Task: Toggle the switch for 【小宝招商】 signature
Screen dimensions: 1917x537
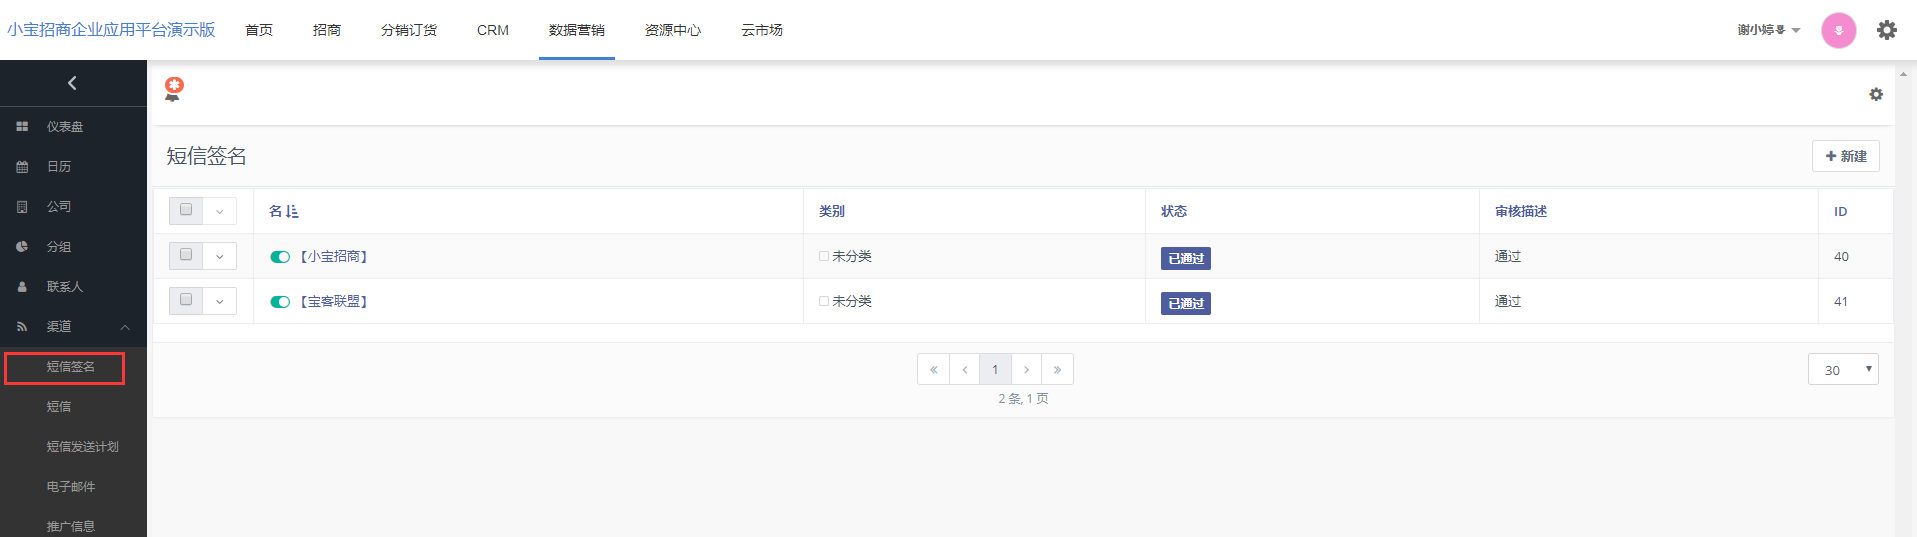Action: (280, 257)
